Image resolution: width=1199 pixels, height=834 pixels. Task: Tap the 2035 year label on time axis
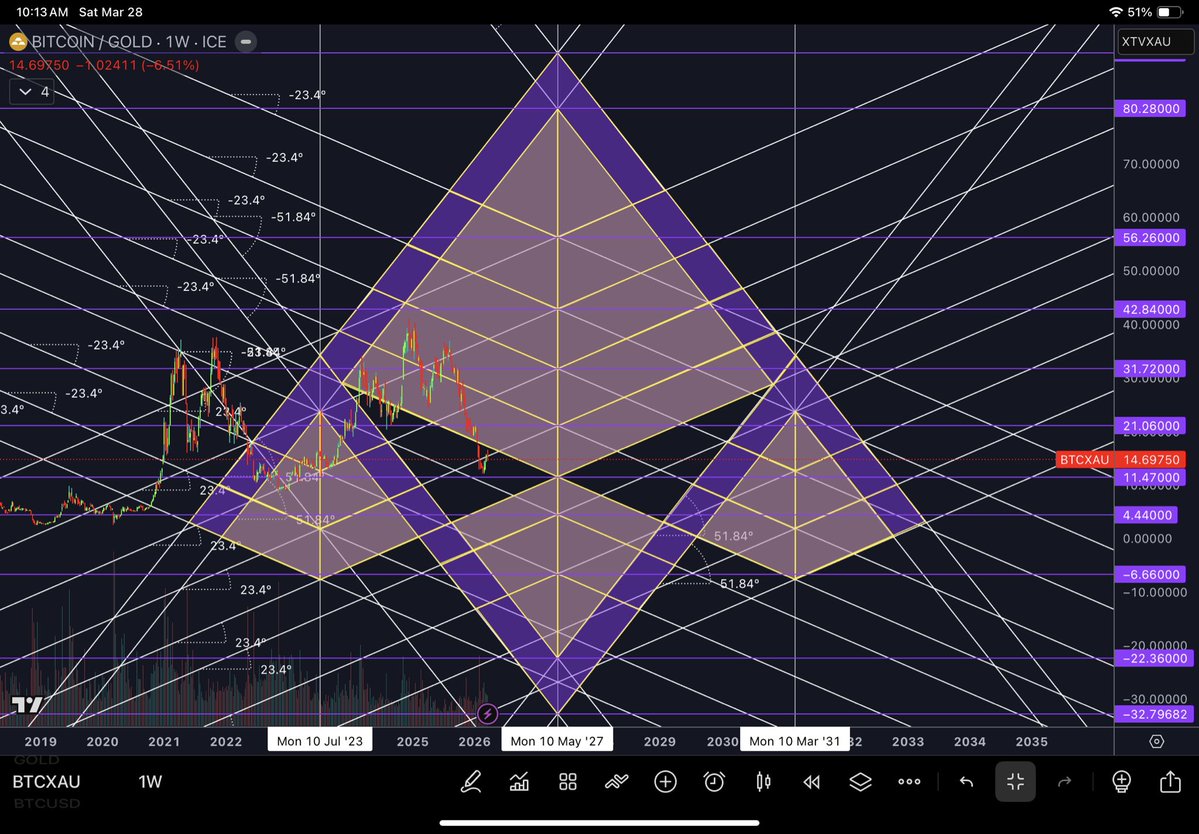coord(1032,742)
